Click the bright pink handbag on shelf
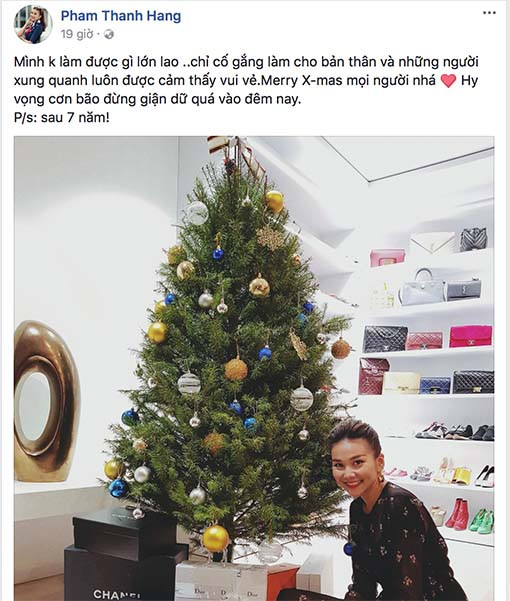This screenshot has width=510, height=601. point(471,336)
